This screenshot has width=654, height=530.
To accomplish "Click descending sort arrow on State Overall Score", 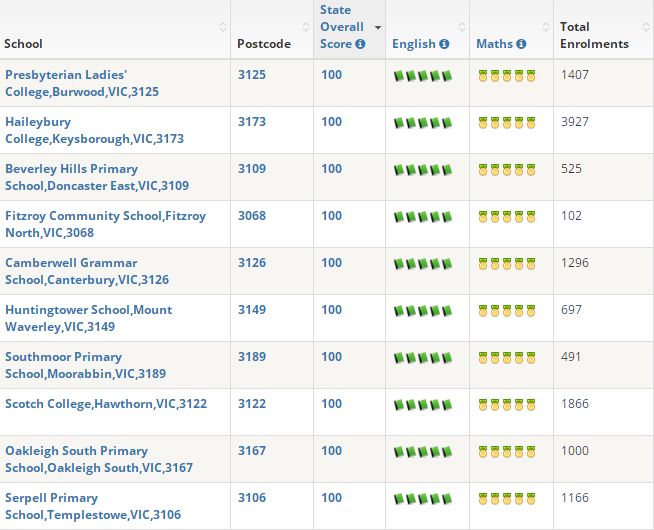I will pos(378,28).
